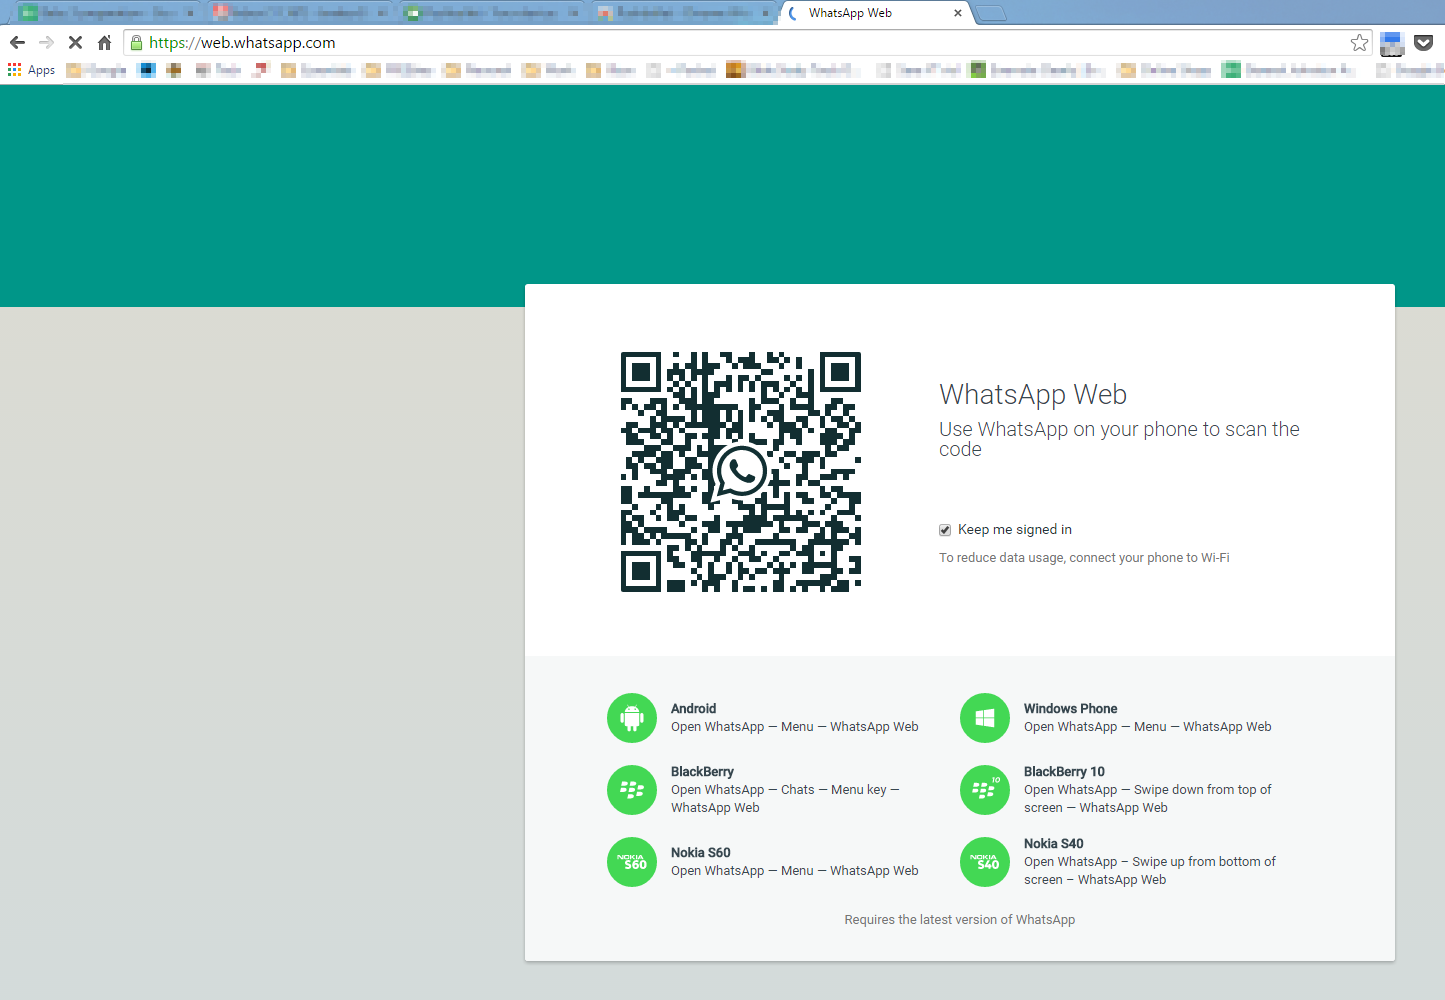1445x1000 pixels.
Task: Open a new browser tab
Action: [x=990, y=13]
